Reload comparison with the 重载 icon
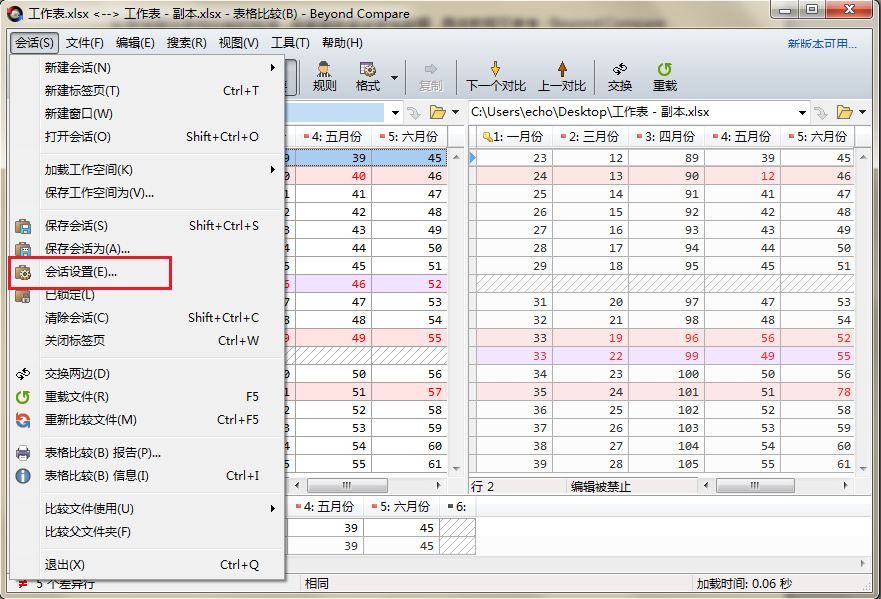The width and height of the screenshot is (881, 599). coord(665,76)
